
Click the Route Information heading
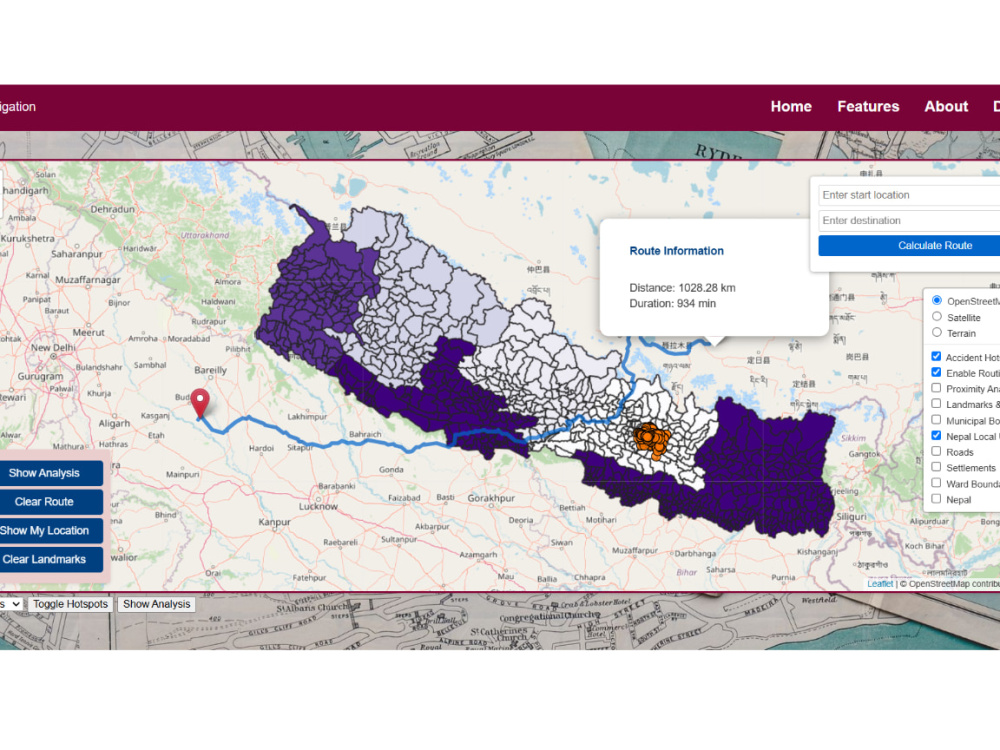(676, 251)
